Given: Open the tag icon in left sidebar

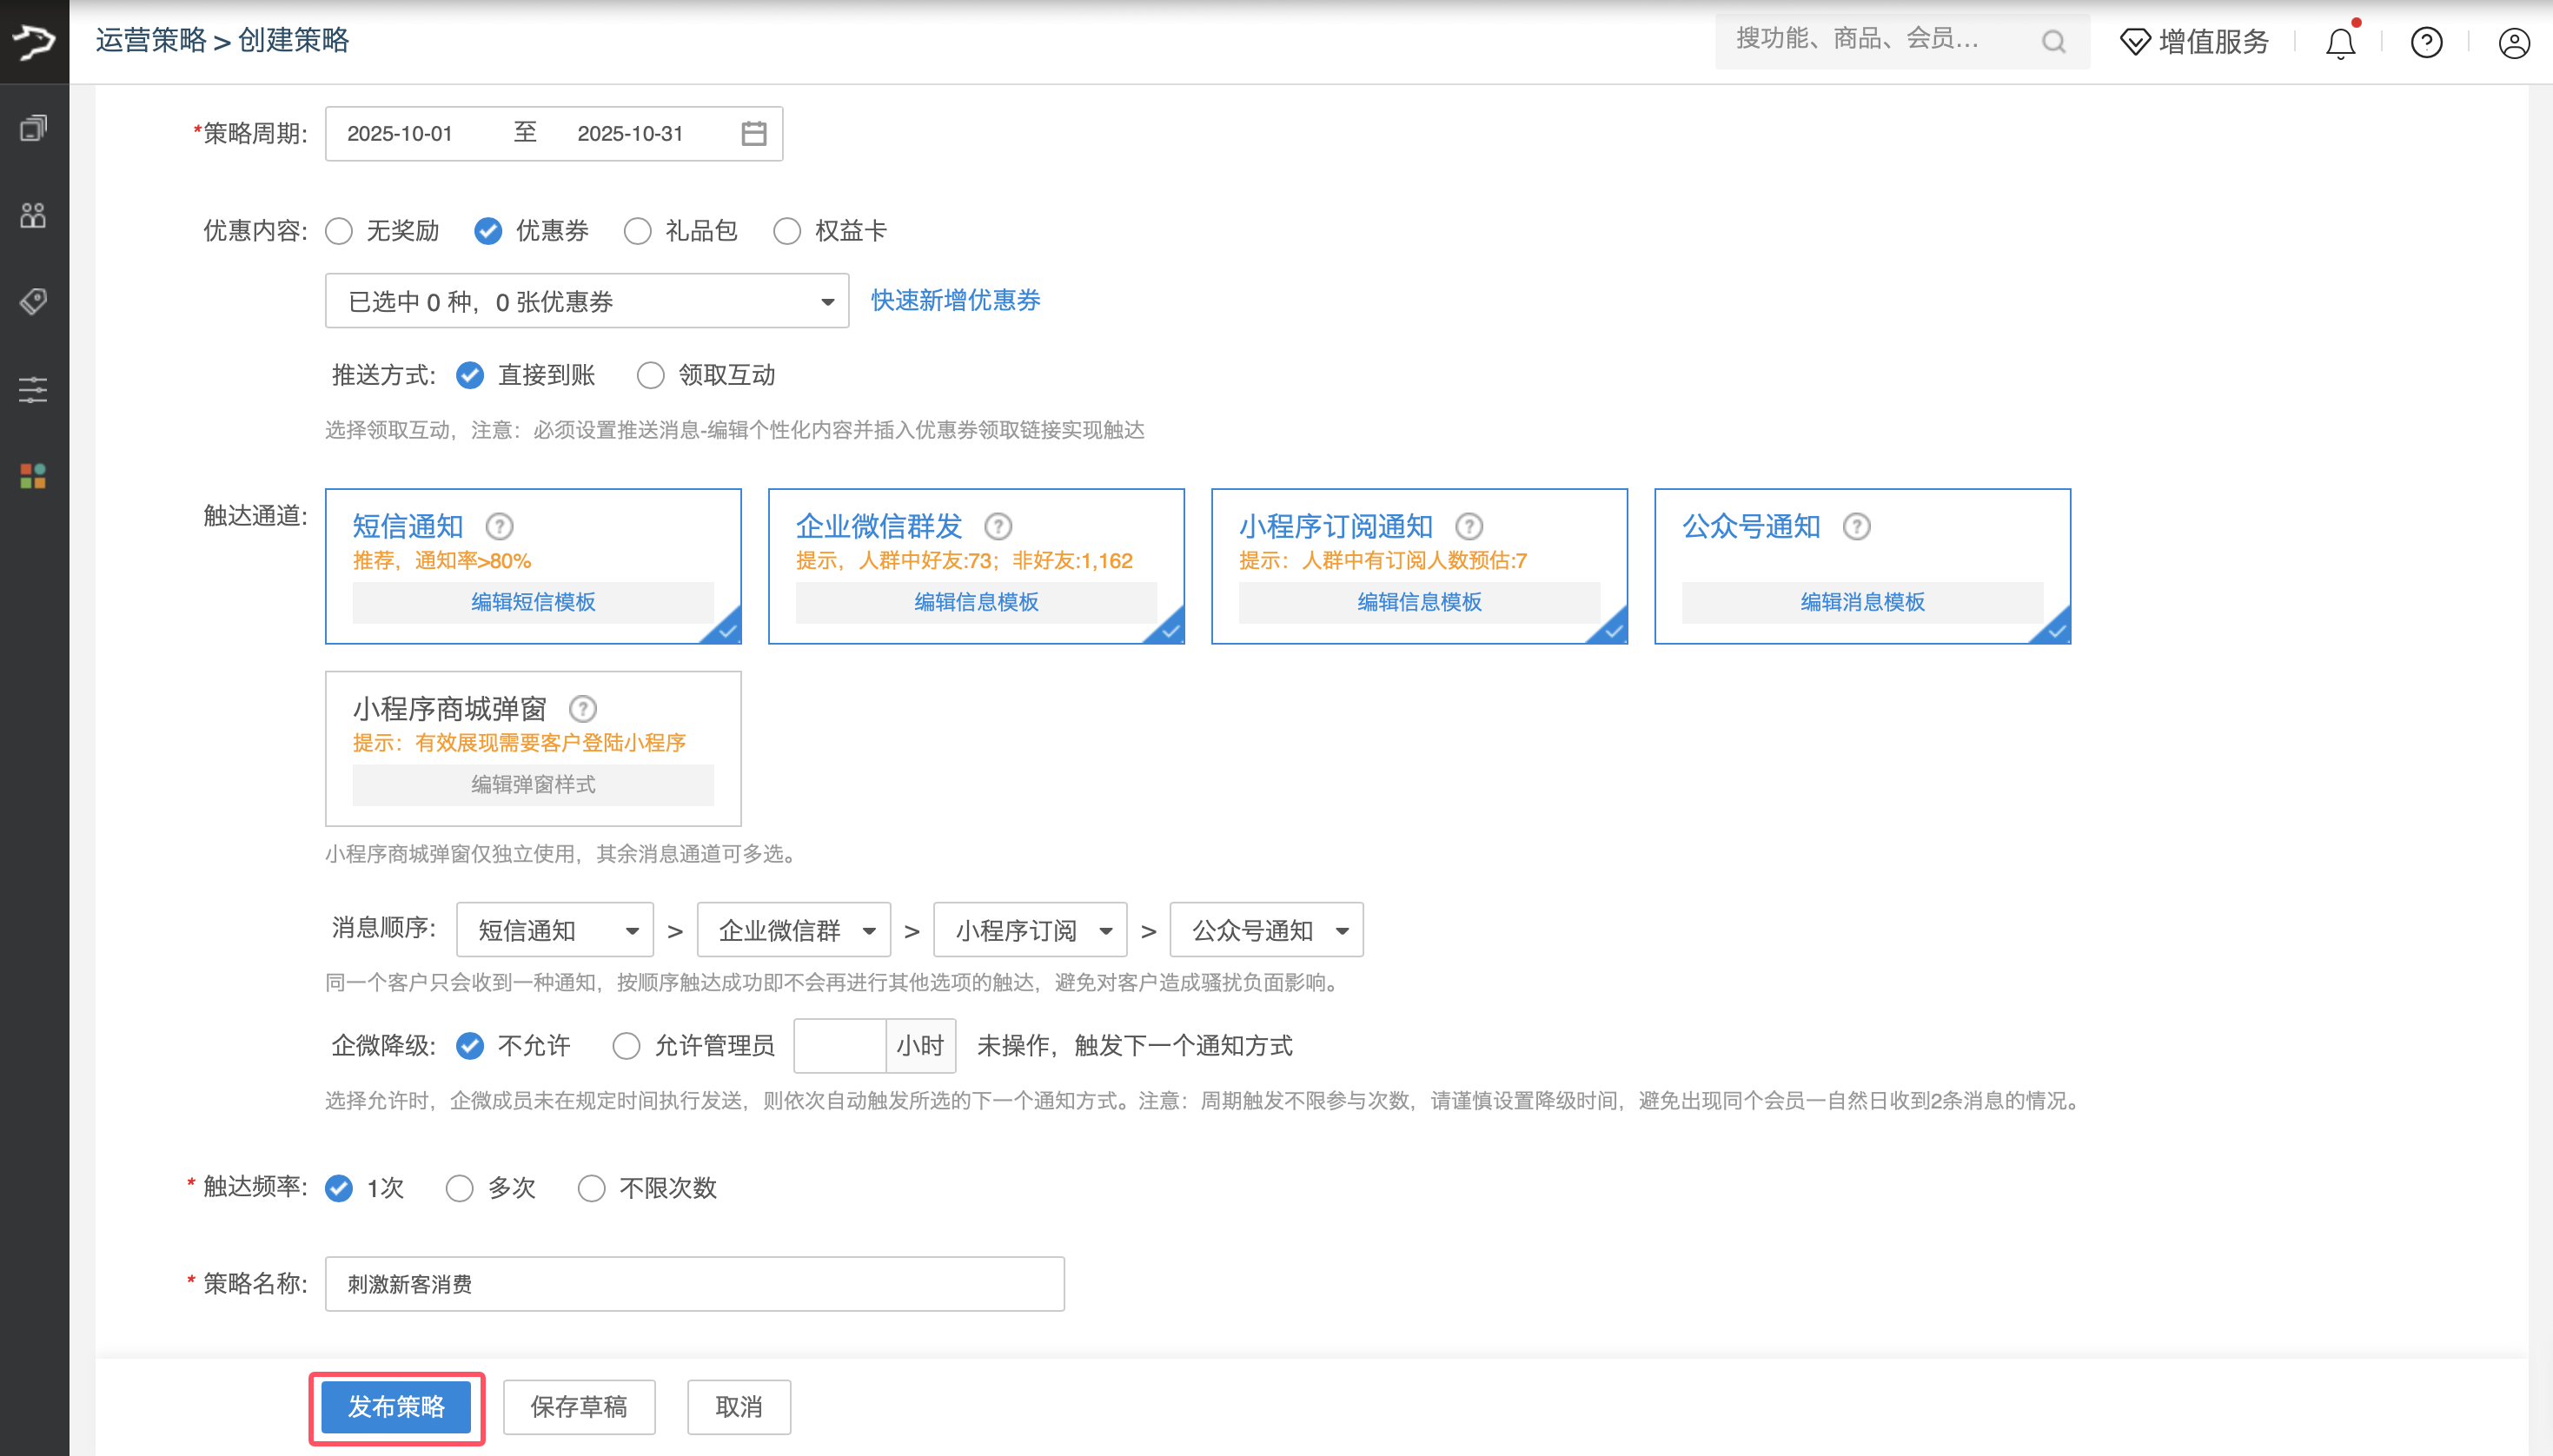Looking at the screenshot, I should 33,301.
